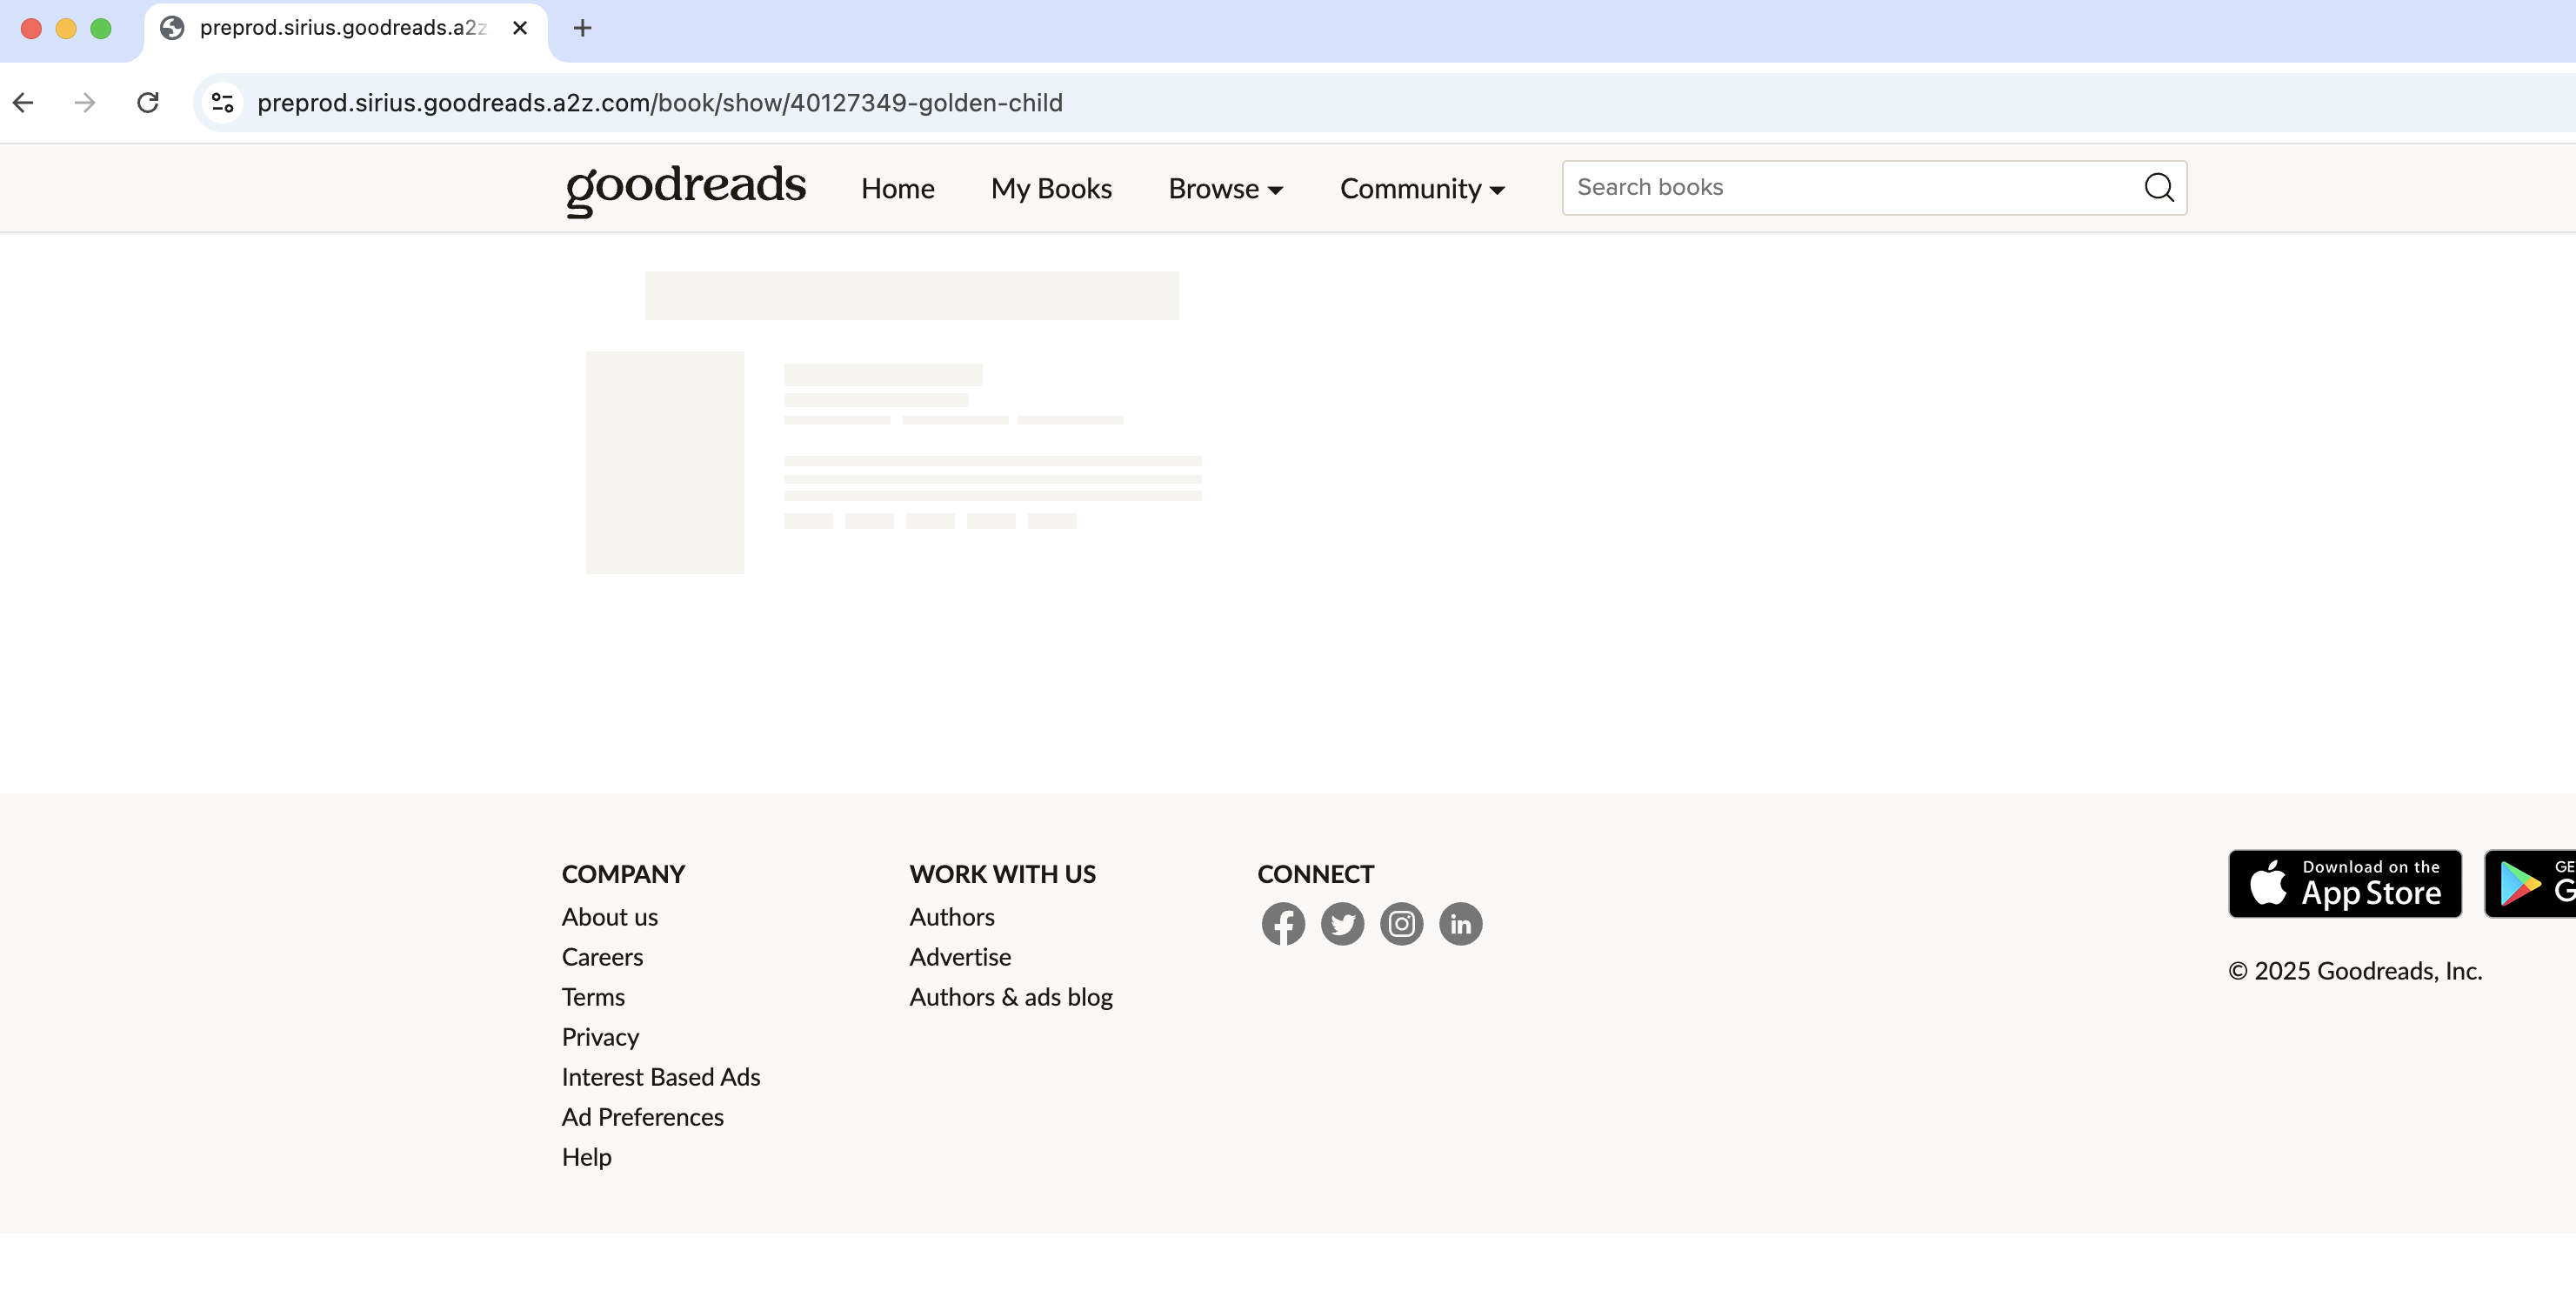Screen dimensions: 2576x1291
Task: Open My Books navigation item
Action: (x=1051, y=188)
